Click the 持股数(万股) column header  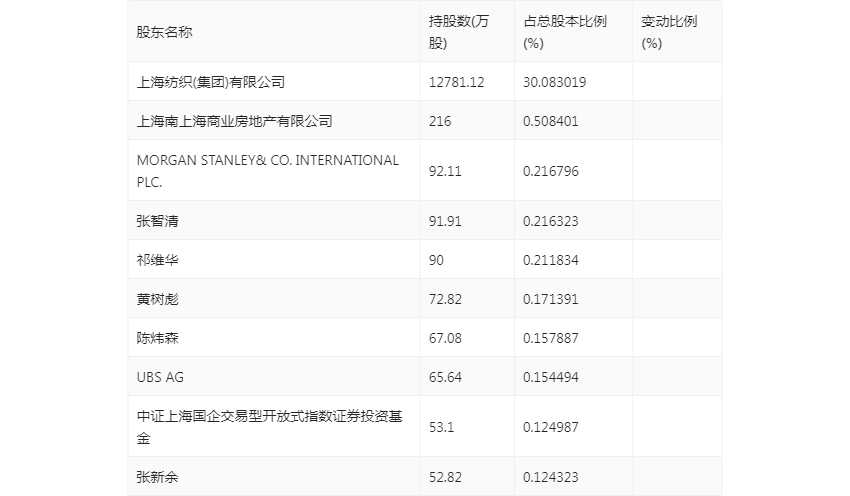coord(459,33)
